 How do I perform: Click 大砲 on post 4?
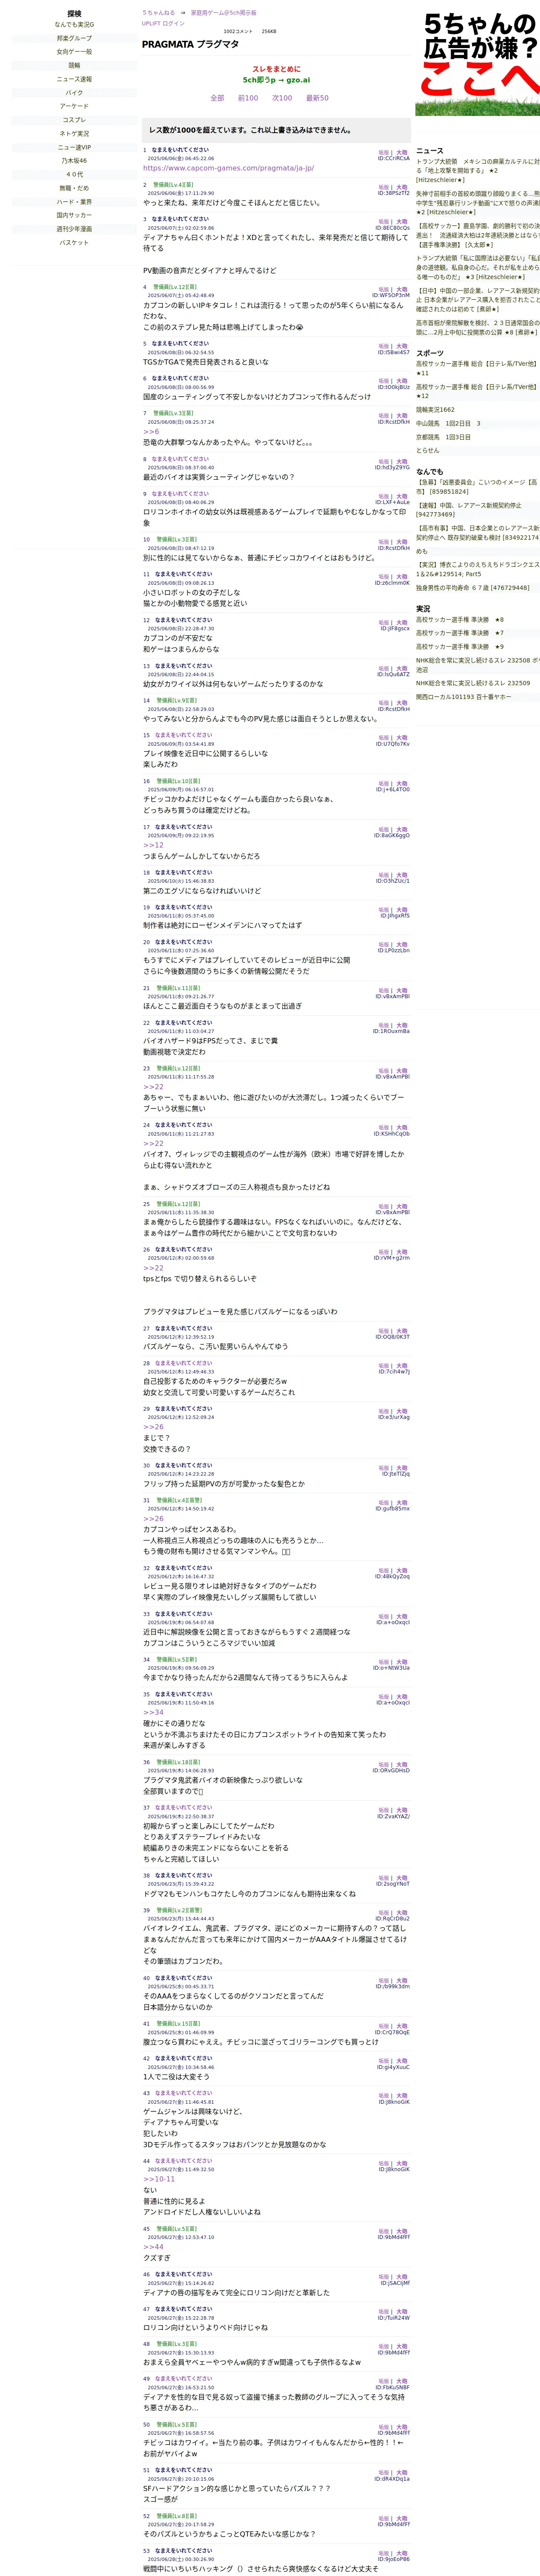(x=402, y=290)
